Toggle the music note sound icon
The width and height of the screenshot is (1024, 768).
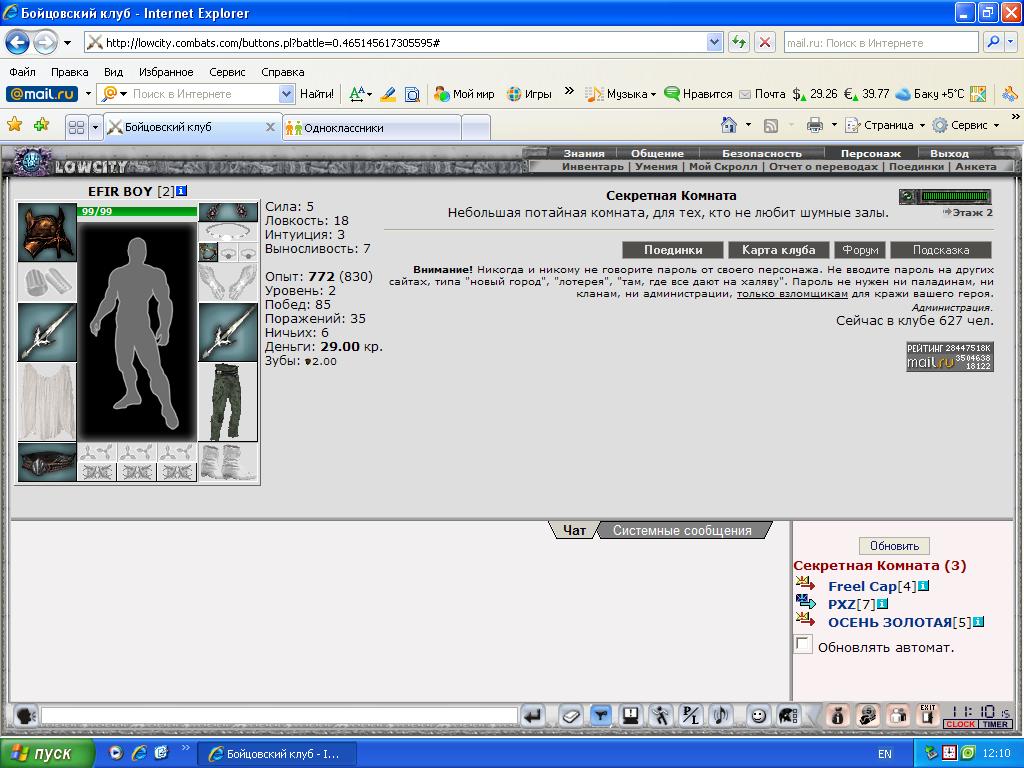click(721, 716)
